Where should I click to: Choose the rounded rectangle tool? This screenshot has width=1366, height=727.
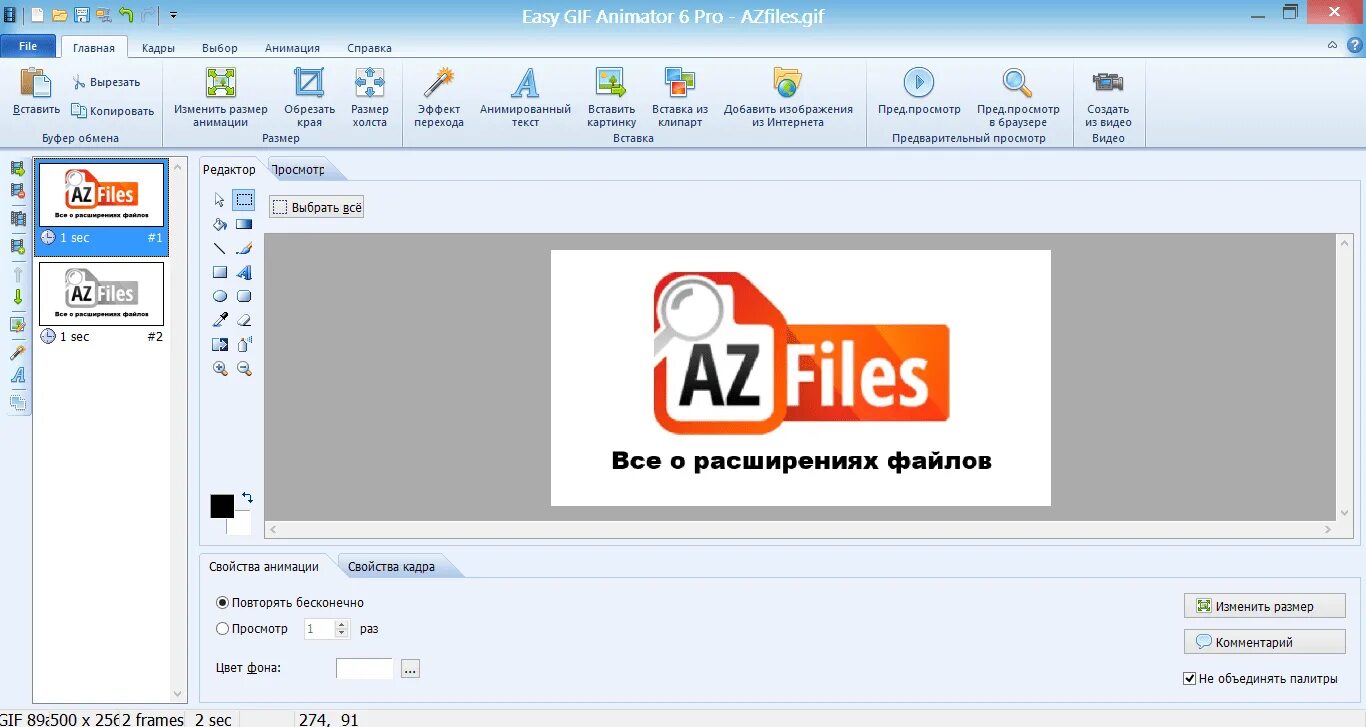coord(244,296)
